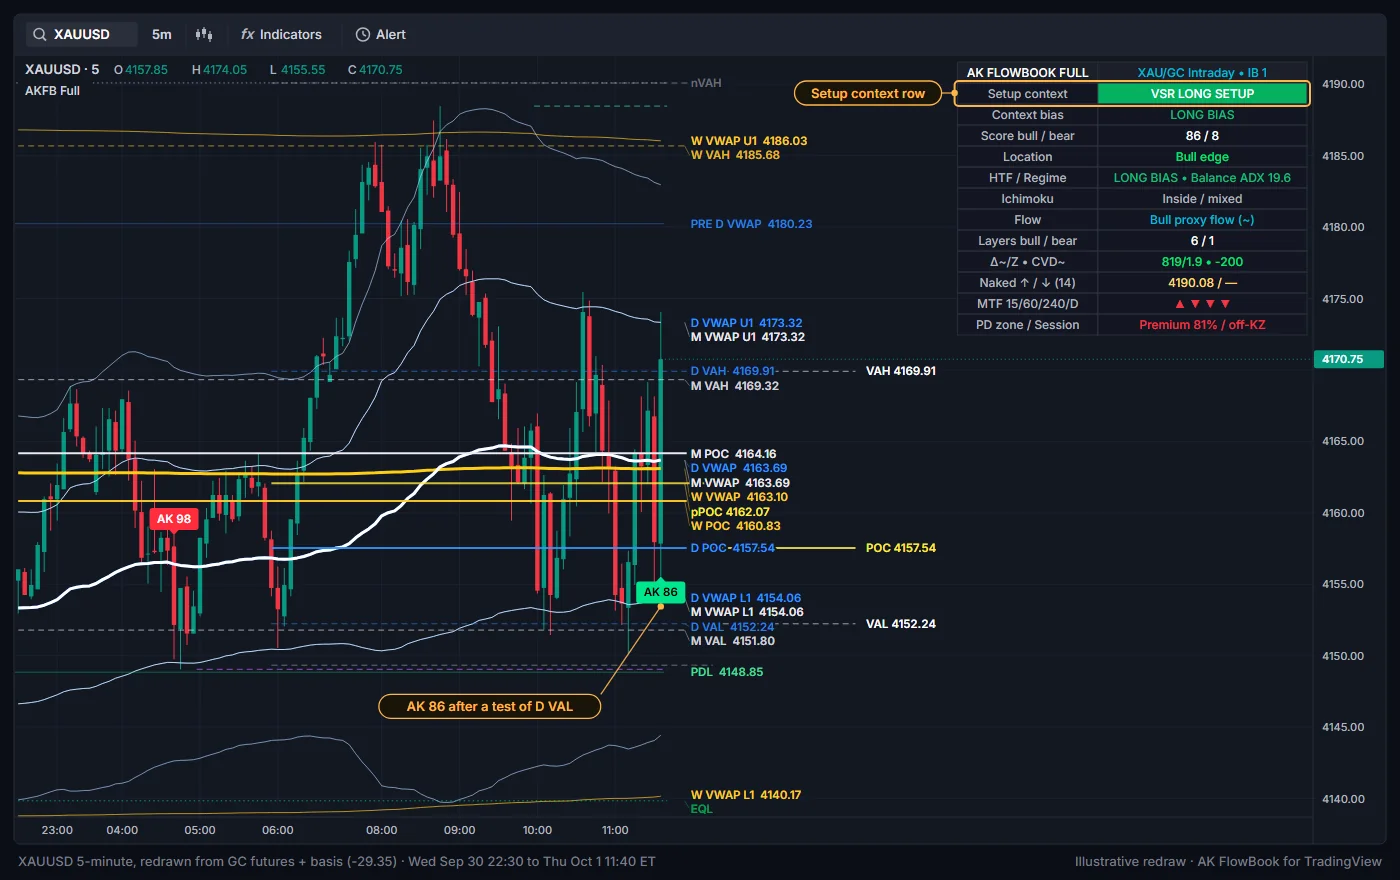Viewport: 1400px width, 880px height.
Task: Select the Premium 81% / off-KZ cell
Action: point(1202,325)
